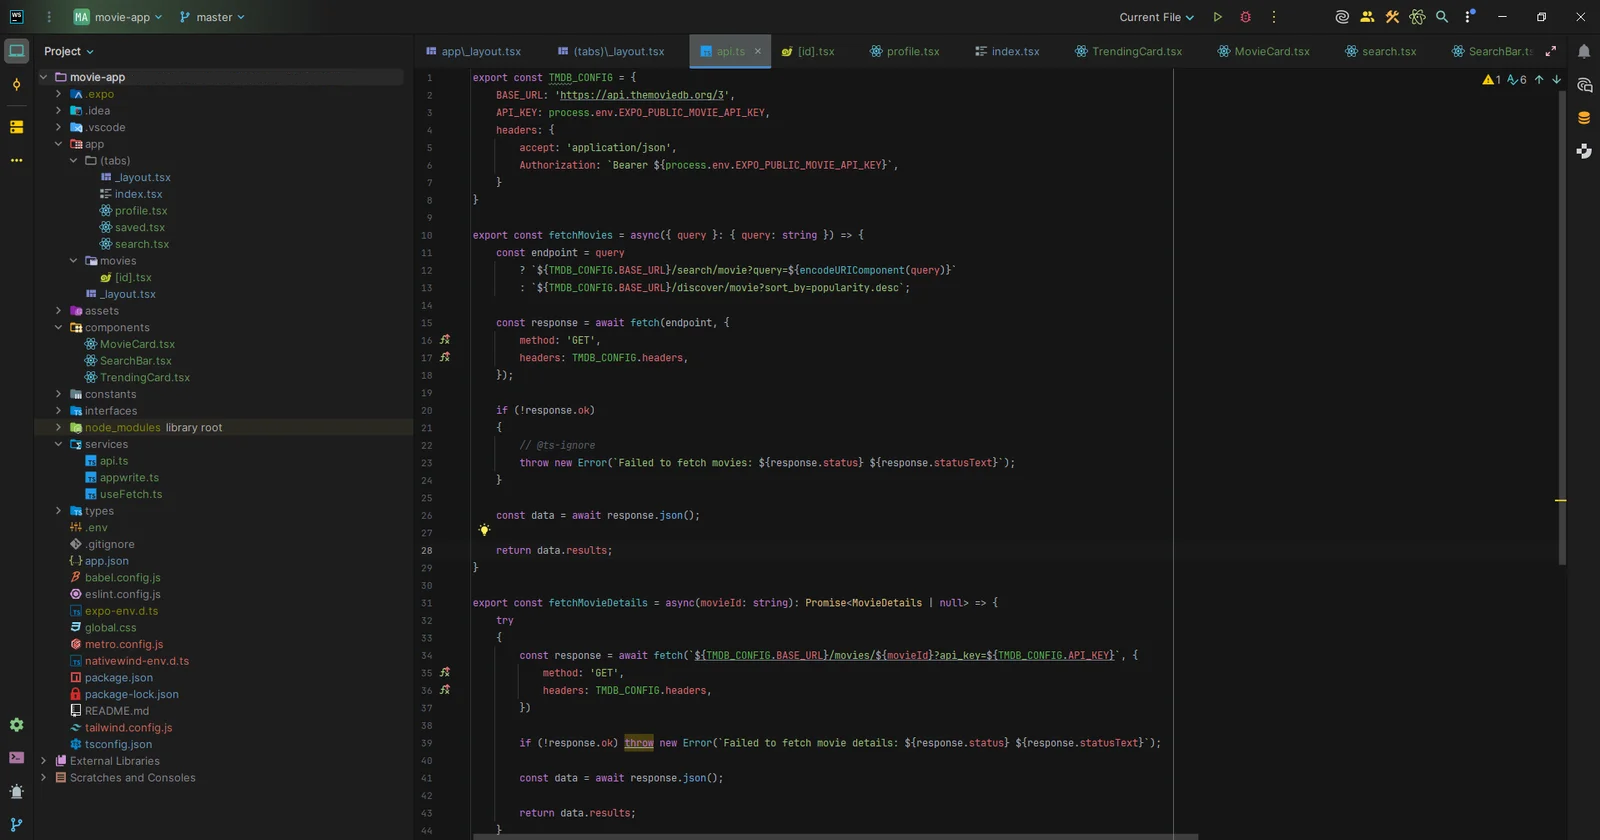
Task: Open the Notifications bell icon
Action: tap(1584, 51)
